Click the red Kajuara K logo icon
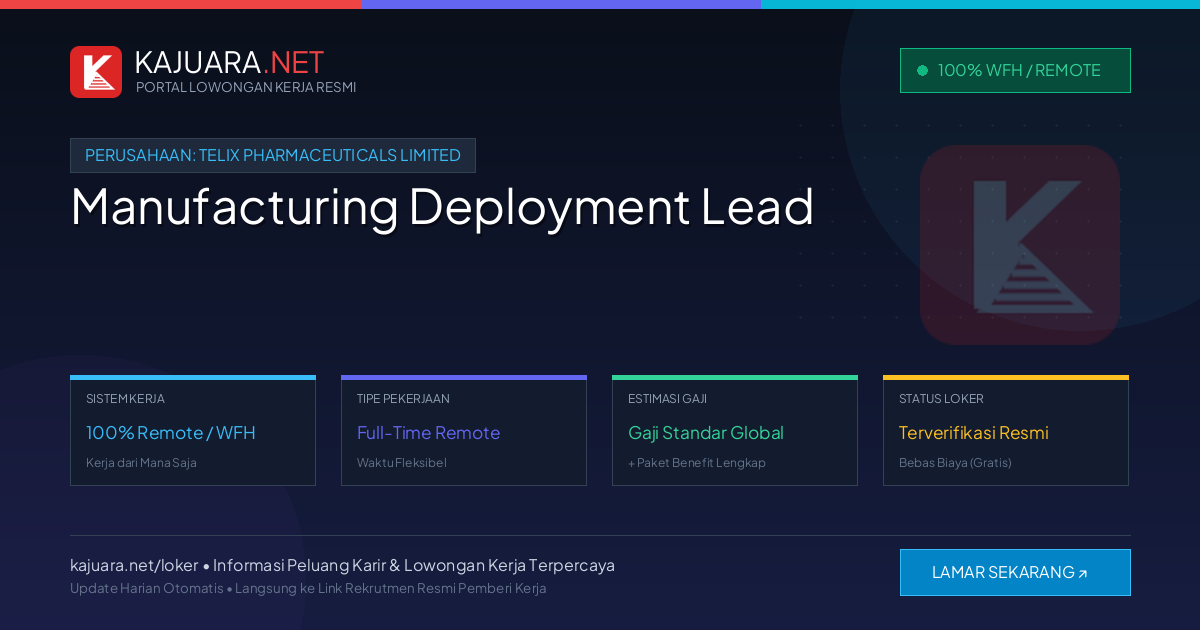The height and width of the screenshot is (630, 1200). [96, 72]
